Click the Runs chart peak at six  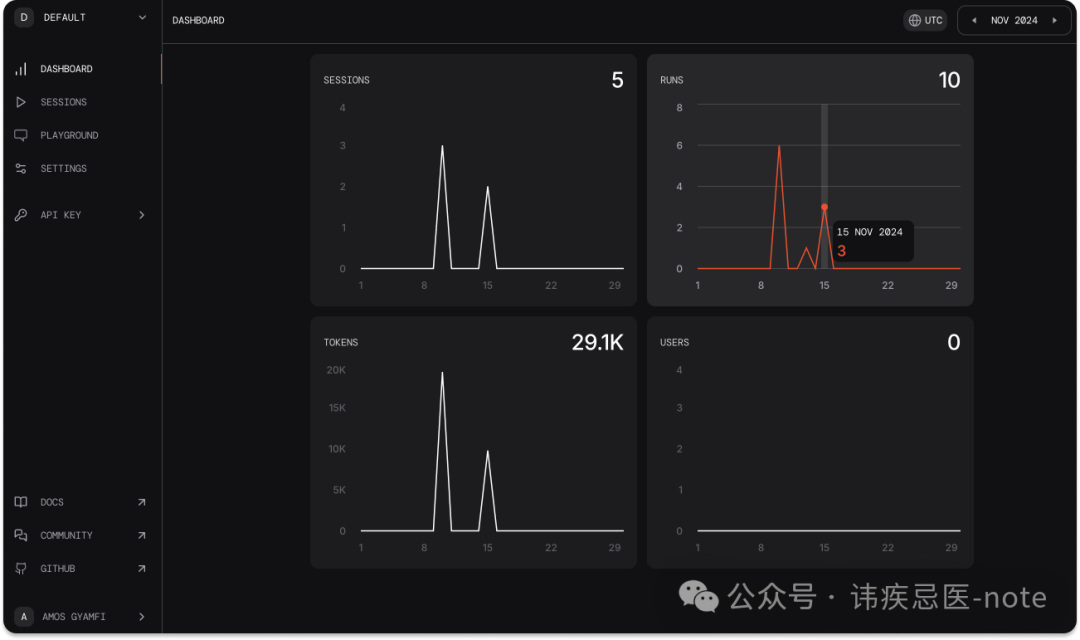[779, 146]
